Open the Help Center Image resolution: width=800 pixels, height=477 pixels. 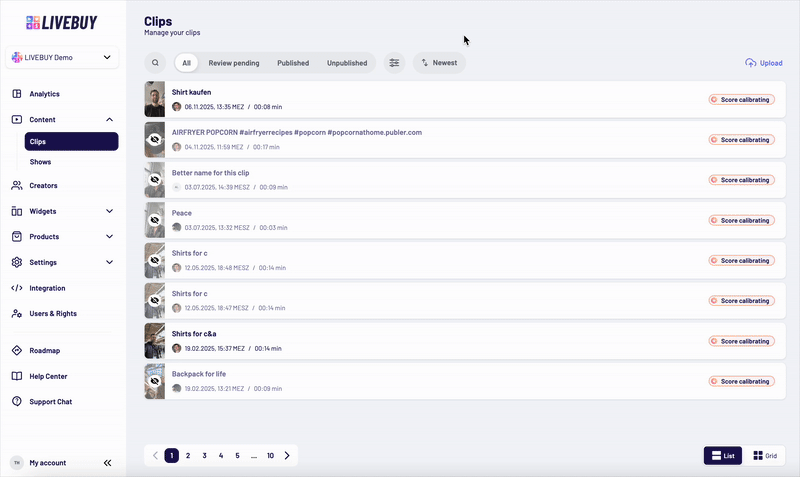48,376
